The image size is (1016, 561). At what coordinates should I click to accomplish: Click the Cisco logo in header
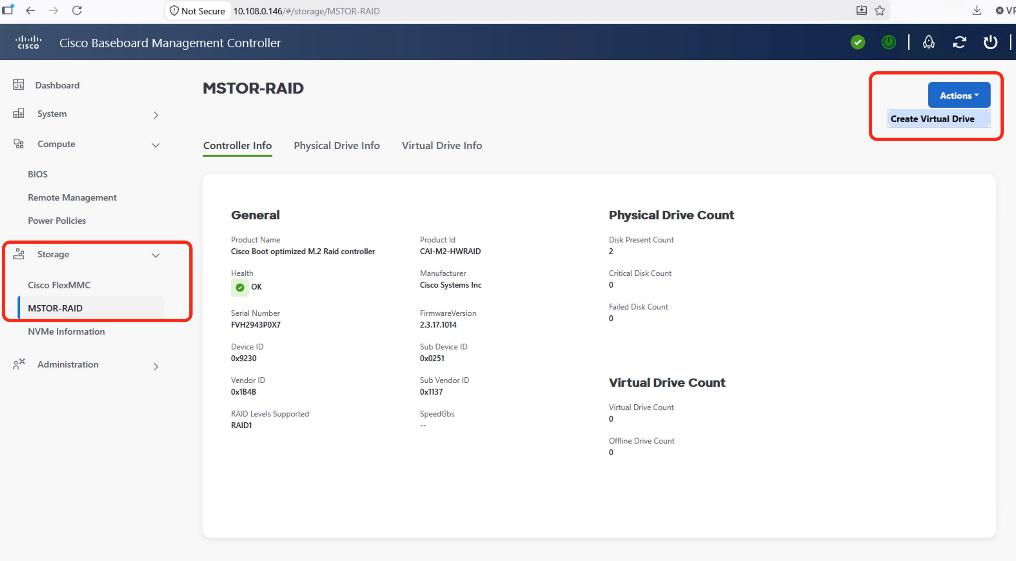coord(29,43)
